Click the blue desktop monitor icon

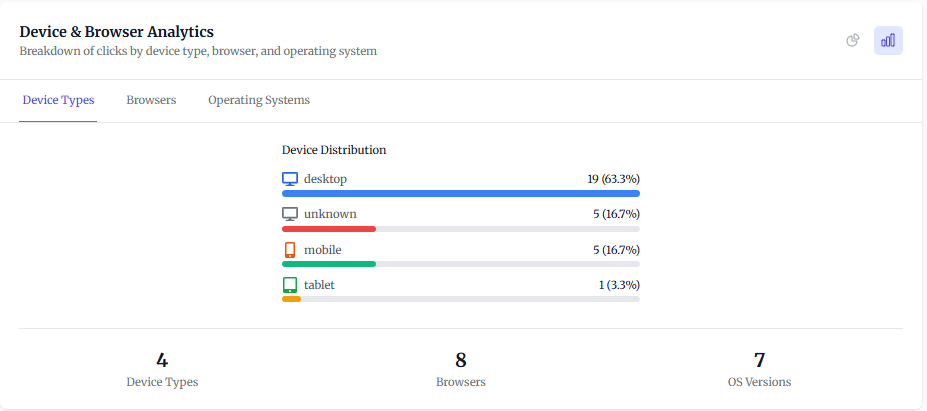pos(290,179)
